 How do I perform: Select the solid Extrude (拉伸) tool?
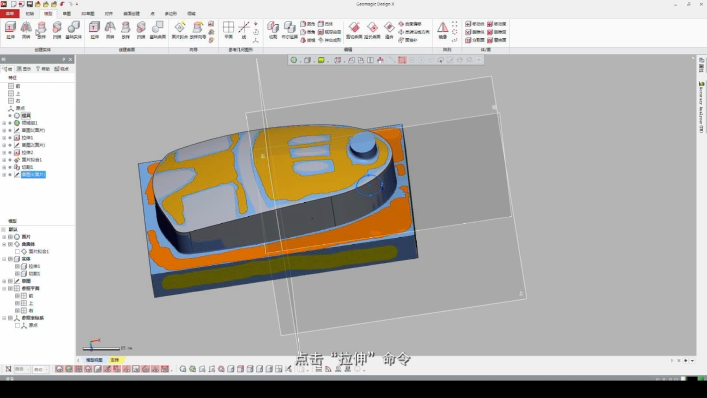coord(10,30)
